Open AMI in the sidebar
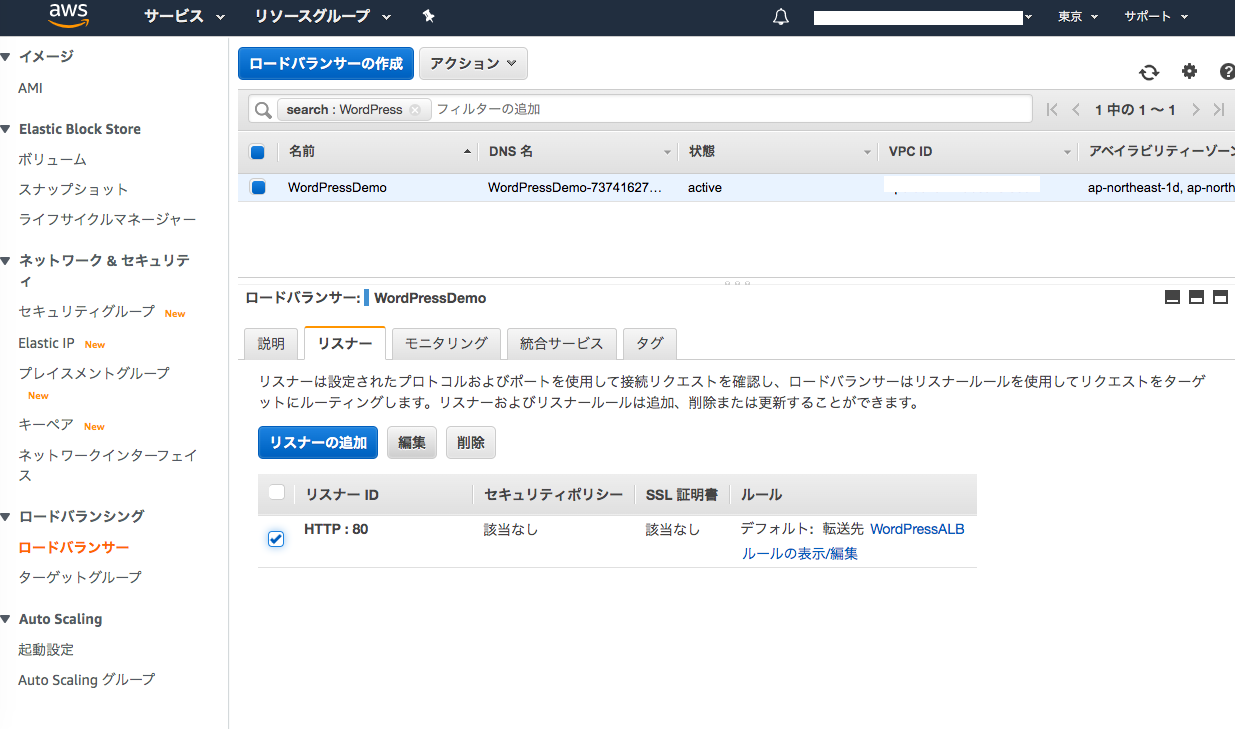The width and height of the screenshot is (1235, 729). point(30,88)
